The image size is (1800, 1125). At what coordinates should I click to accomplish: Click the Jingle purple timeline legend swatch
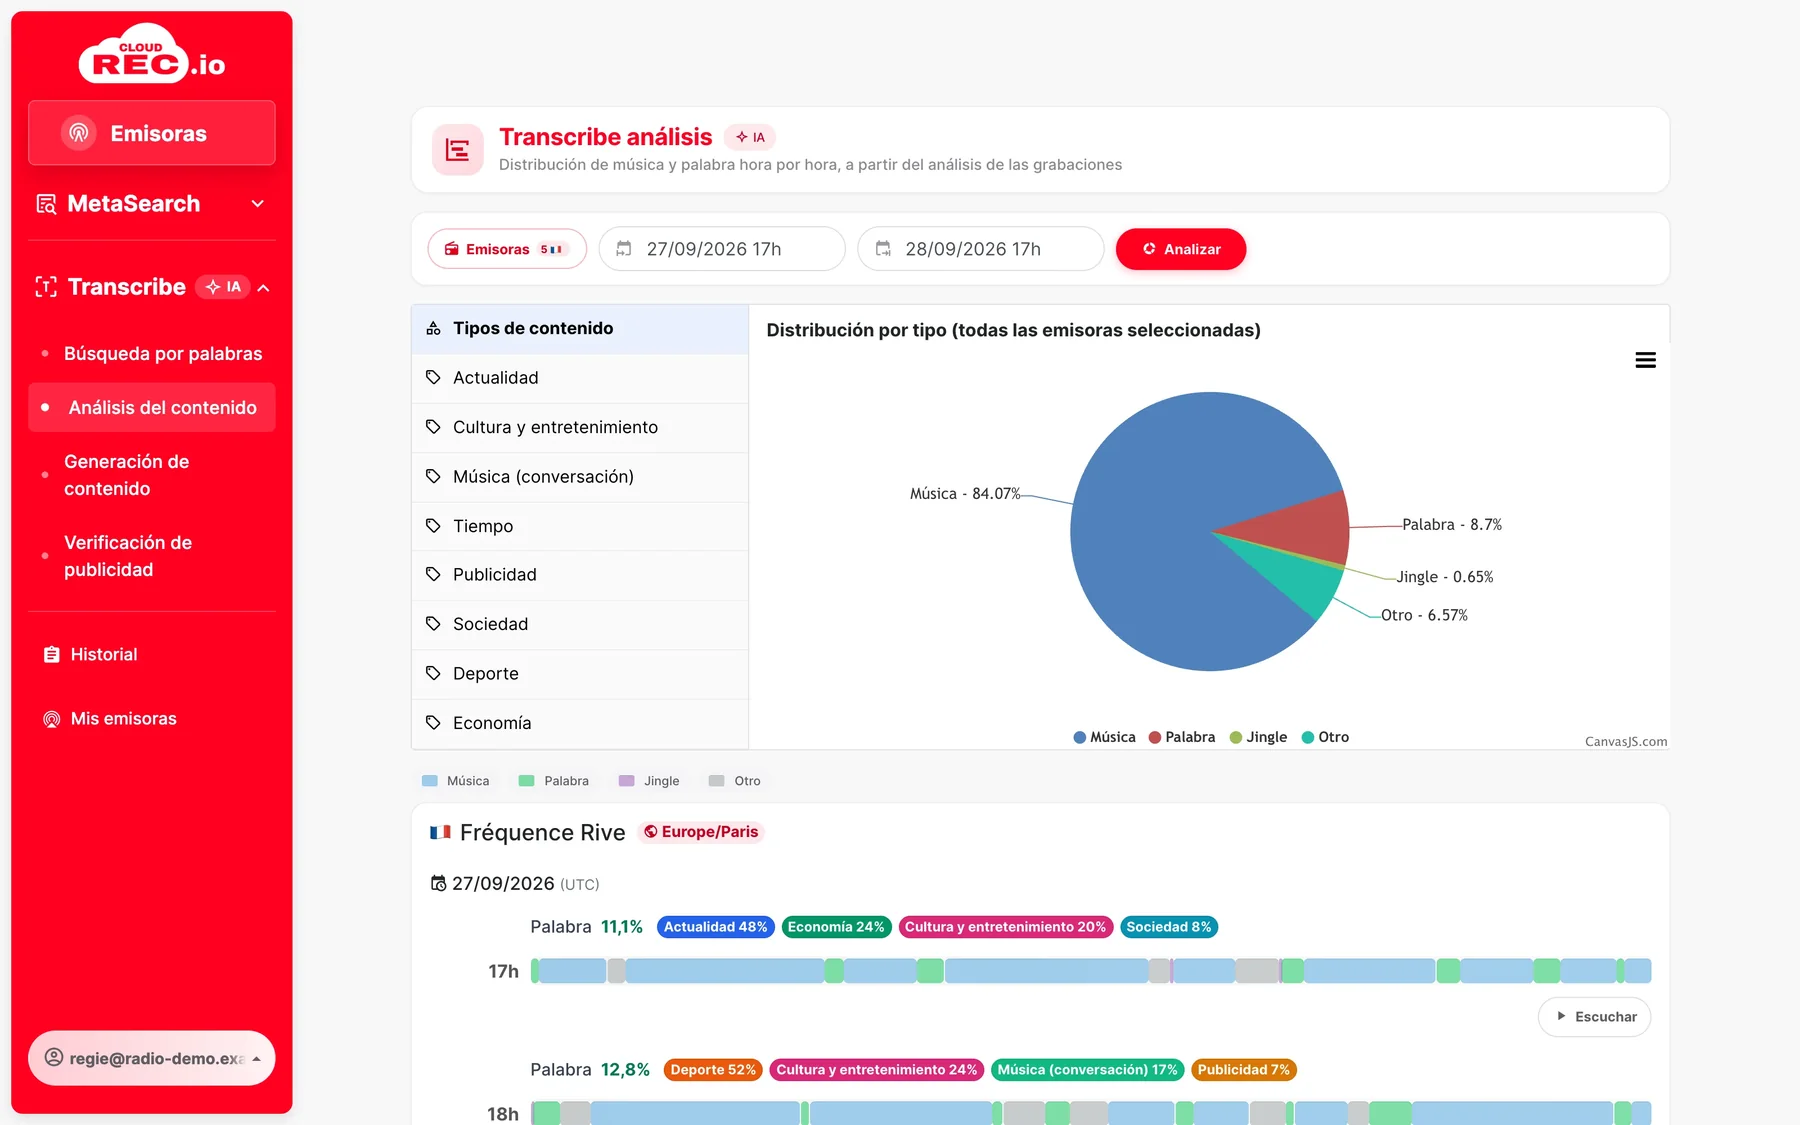point(626,781)
